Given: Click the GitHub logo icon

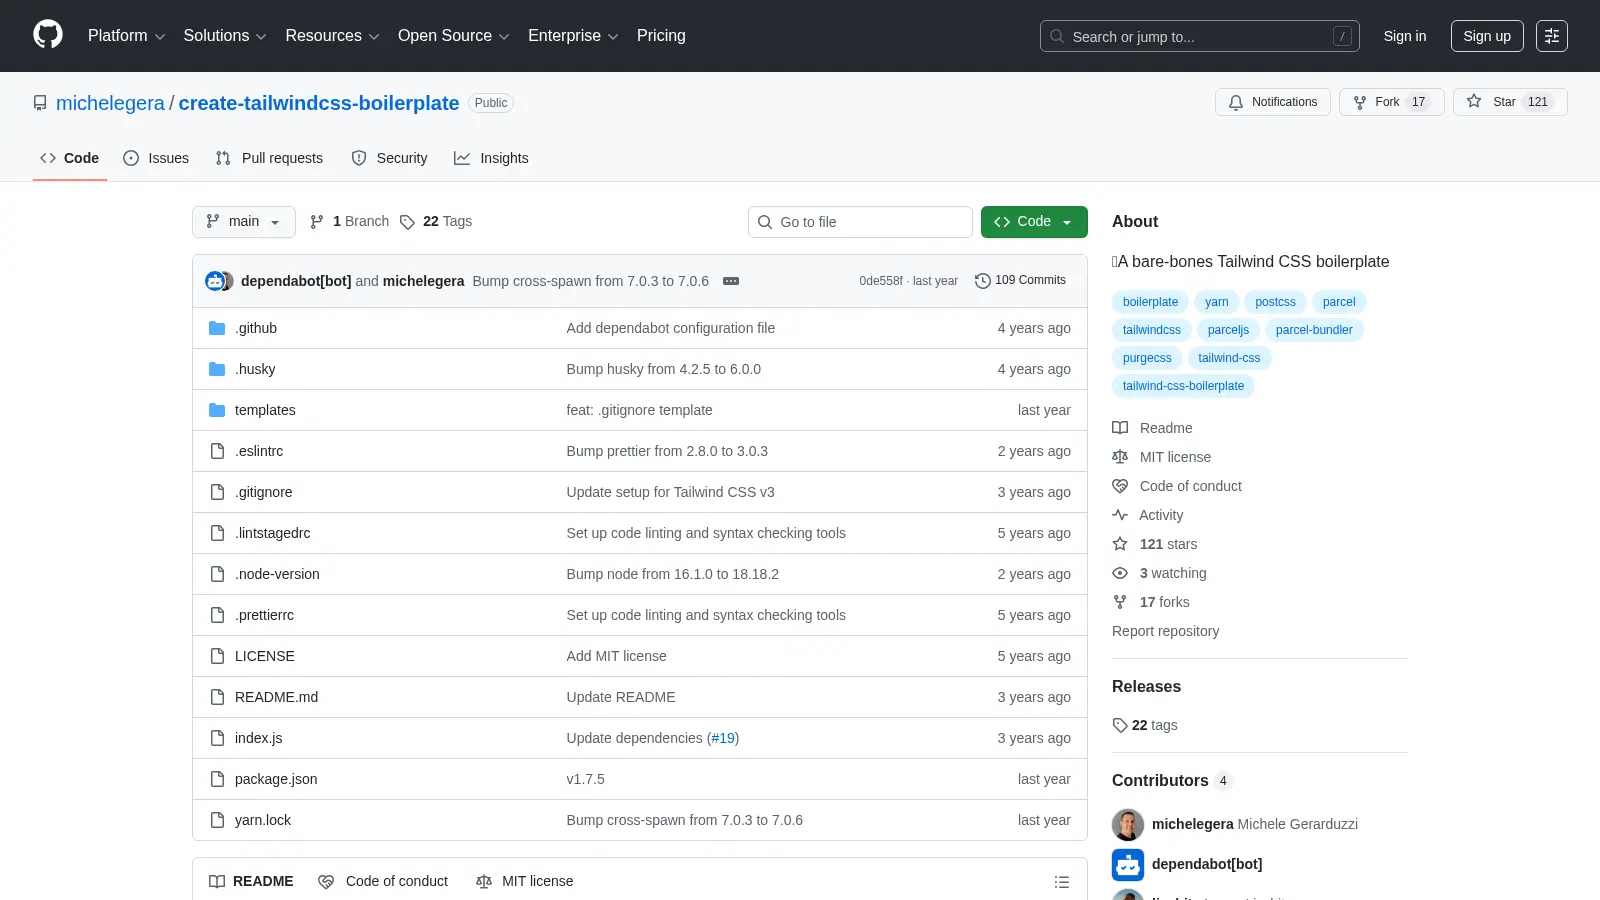Looking at the screenshot, I should [48, 35].
